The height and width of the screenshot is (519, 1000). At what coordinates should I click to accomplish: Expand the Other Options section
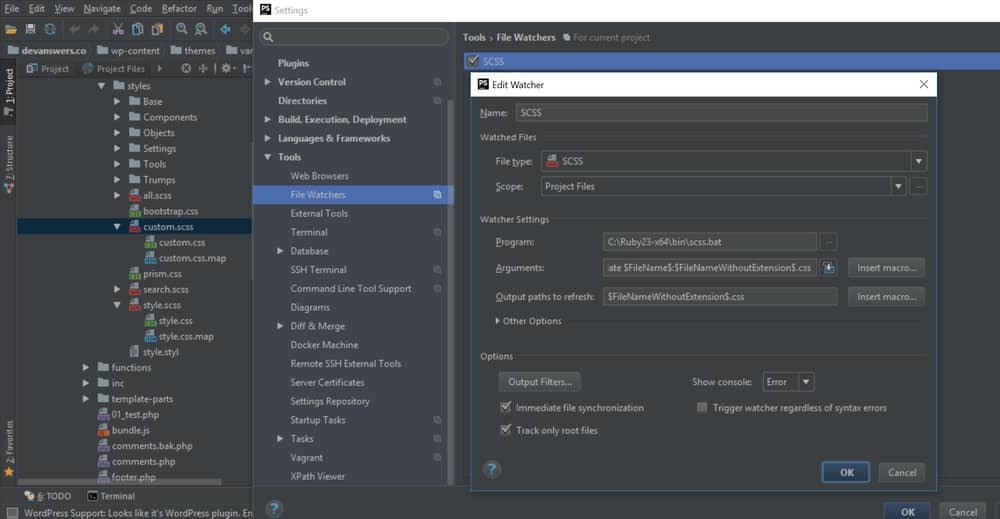click(500, 321)
